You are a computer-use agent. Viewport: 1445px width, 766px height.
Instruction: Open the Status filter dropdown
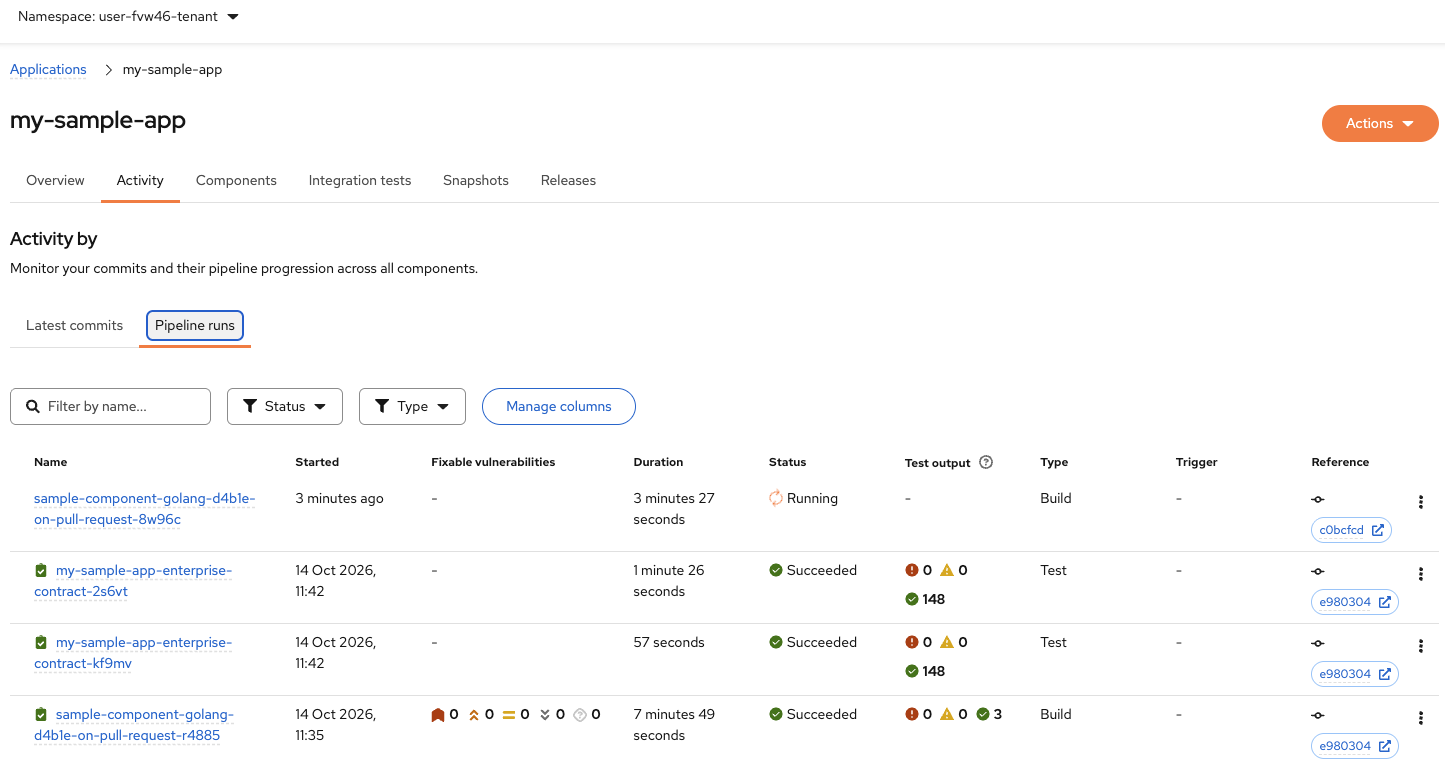pyautogui.click(x=285, y=406)
